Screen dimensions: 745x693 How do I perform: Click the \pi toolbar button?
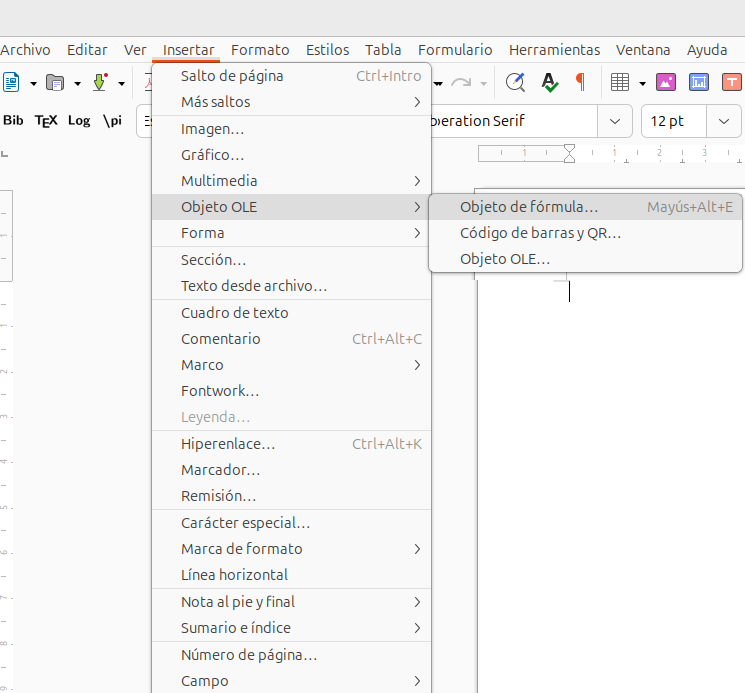click(x=113, y=121)
